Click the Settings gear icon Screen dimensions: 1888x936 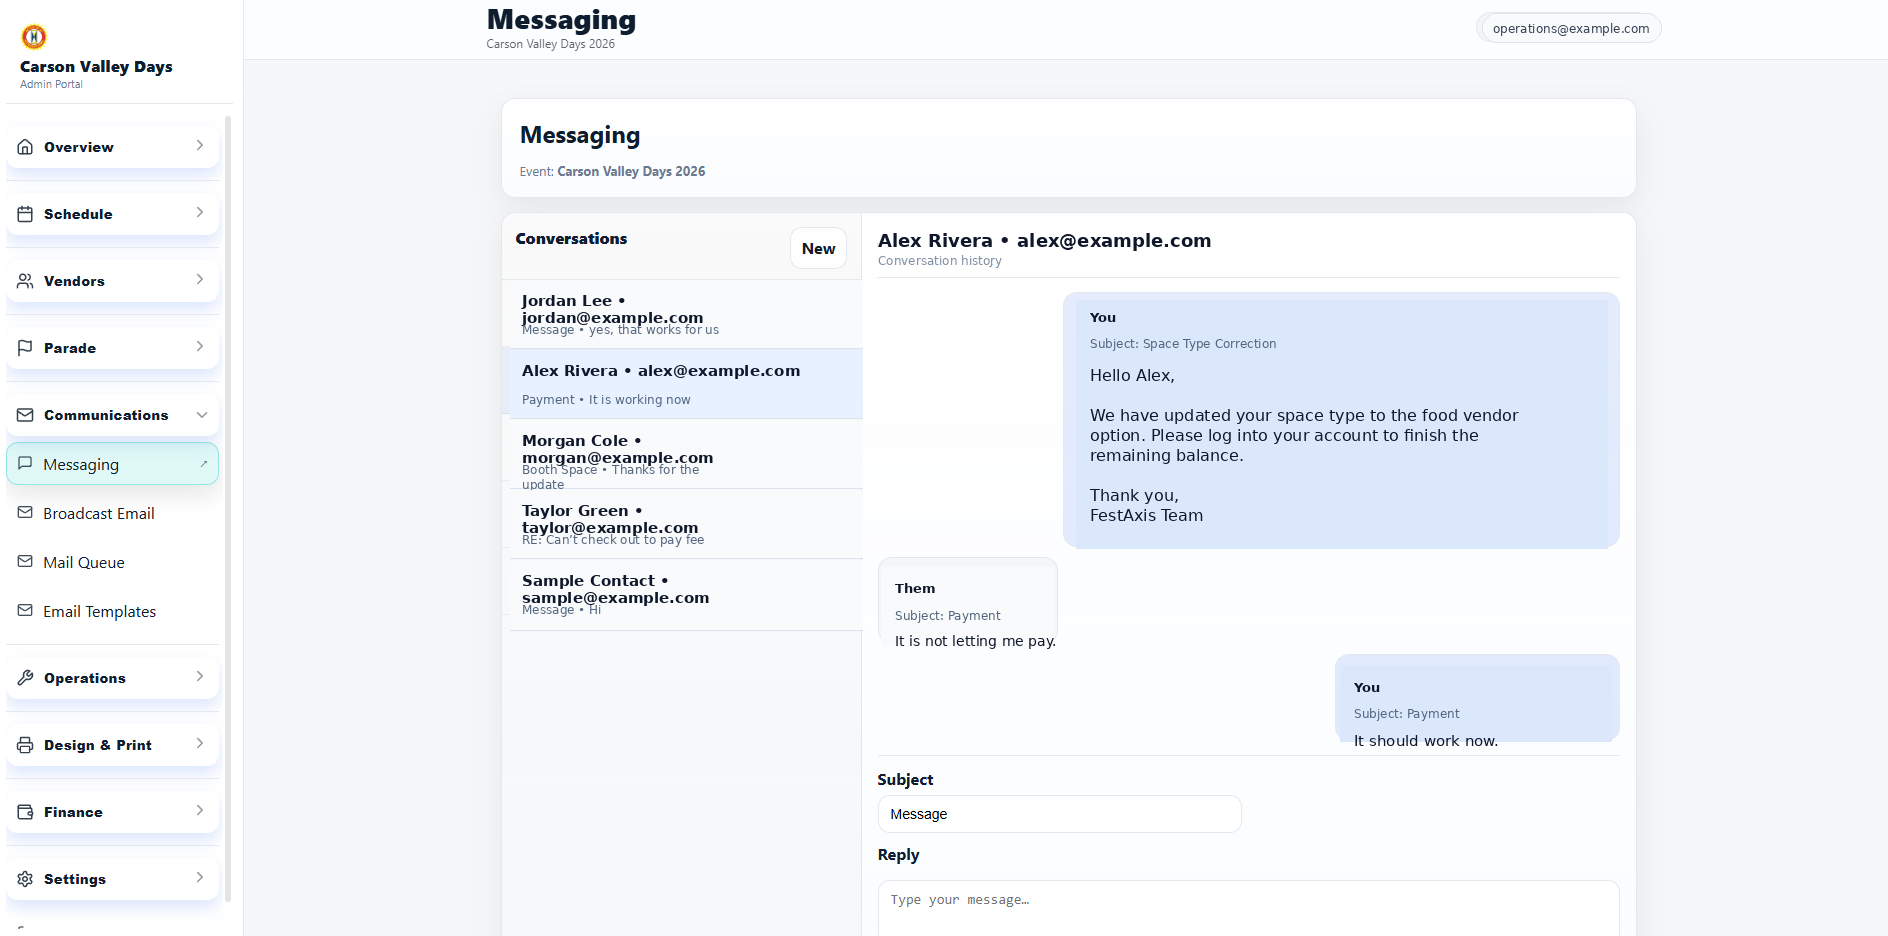pyautogui.click(x=25, y=879)
